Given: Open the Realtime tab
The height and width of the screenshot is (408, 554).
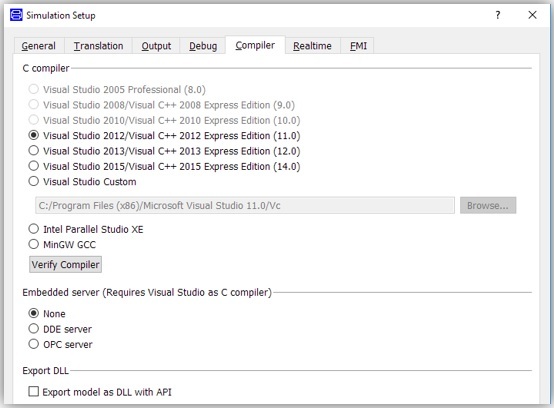Looking at the screenshot, I should pos(312,46).
